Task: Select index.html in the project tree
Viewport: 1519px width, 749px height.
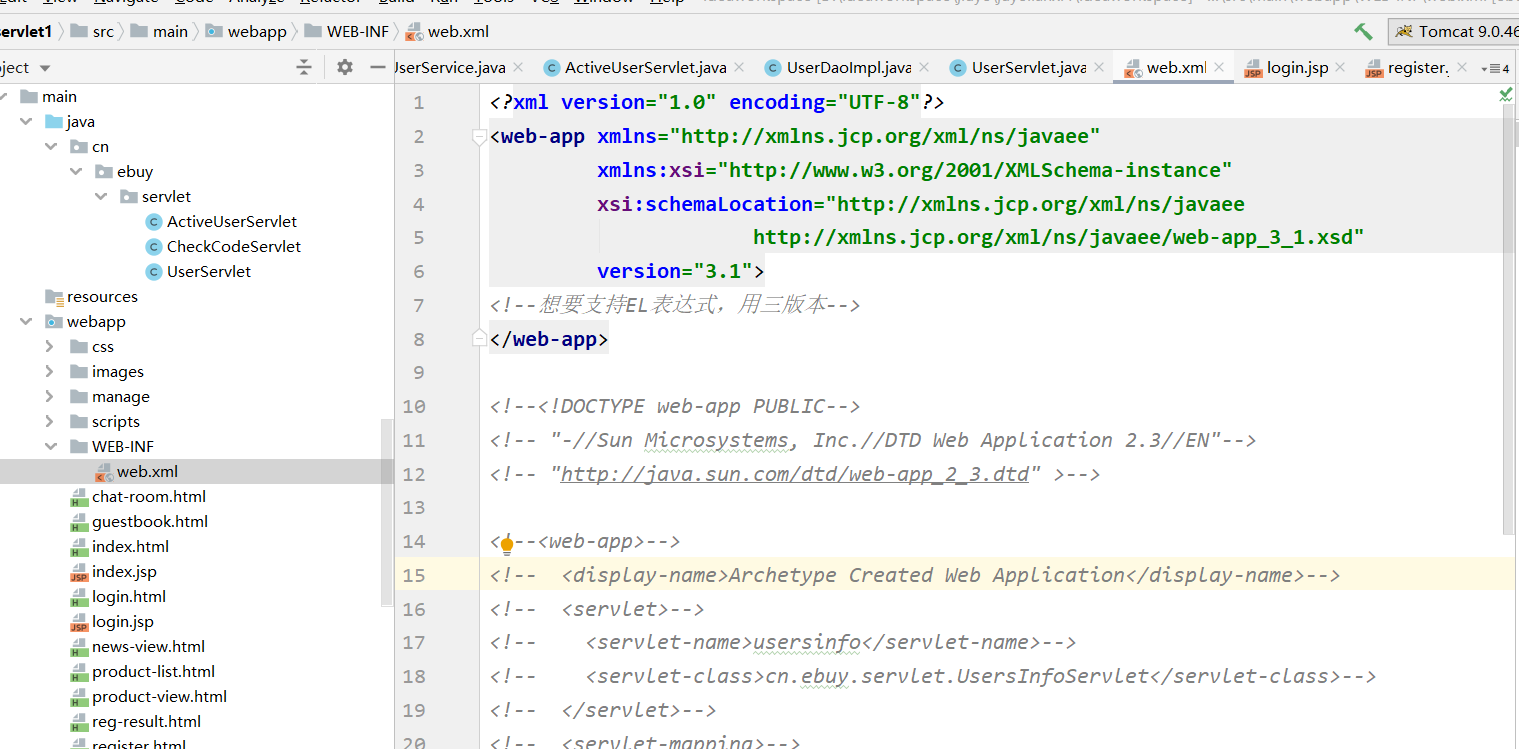Action: tap(130, 547)
